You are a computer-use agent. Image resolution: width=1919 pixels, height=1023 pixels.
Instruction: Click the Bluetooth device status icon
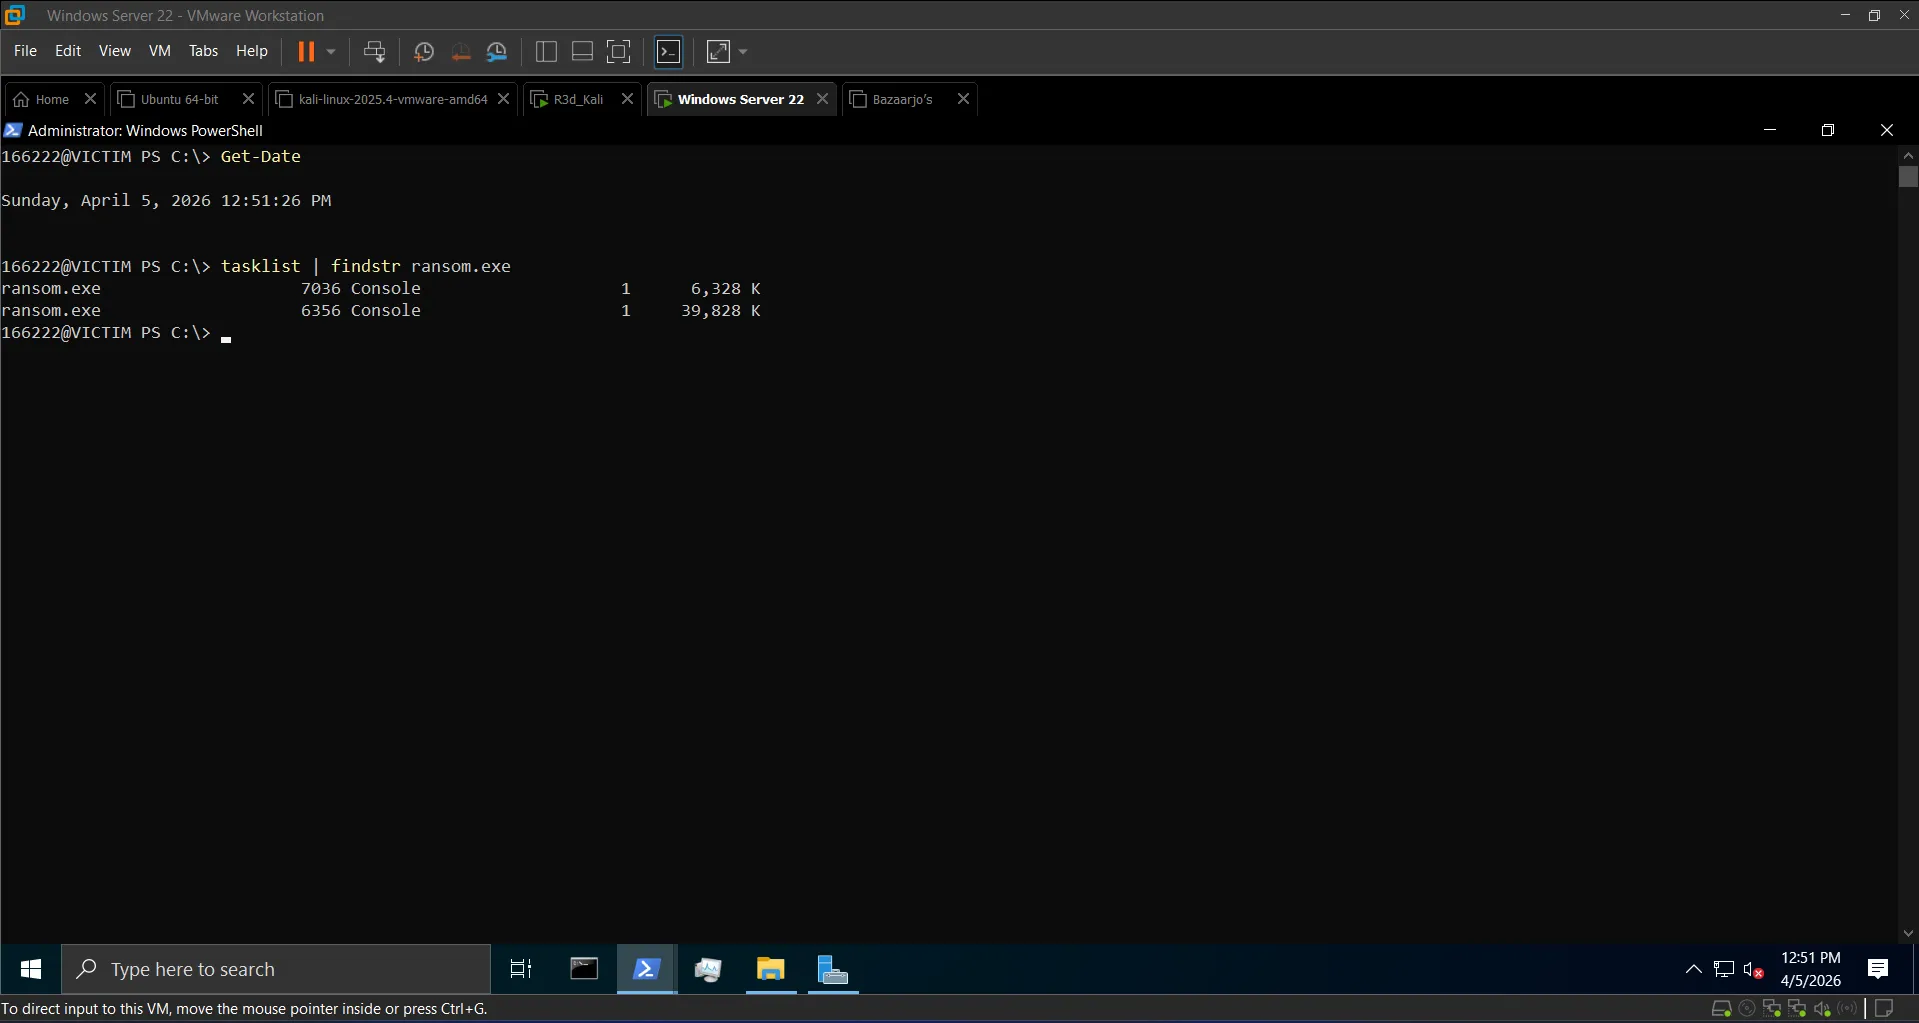[1848, 1009]
